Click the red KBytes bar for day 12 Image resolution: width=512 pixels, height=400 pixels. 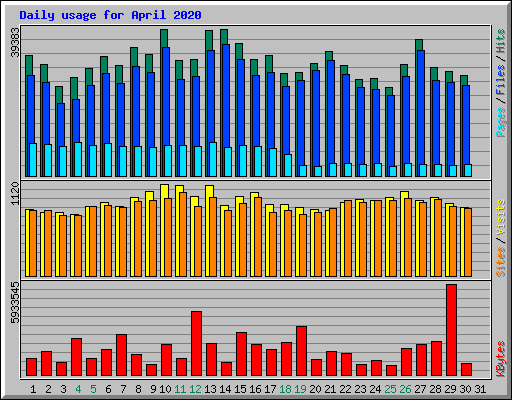point(196,344)
